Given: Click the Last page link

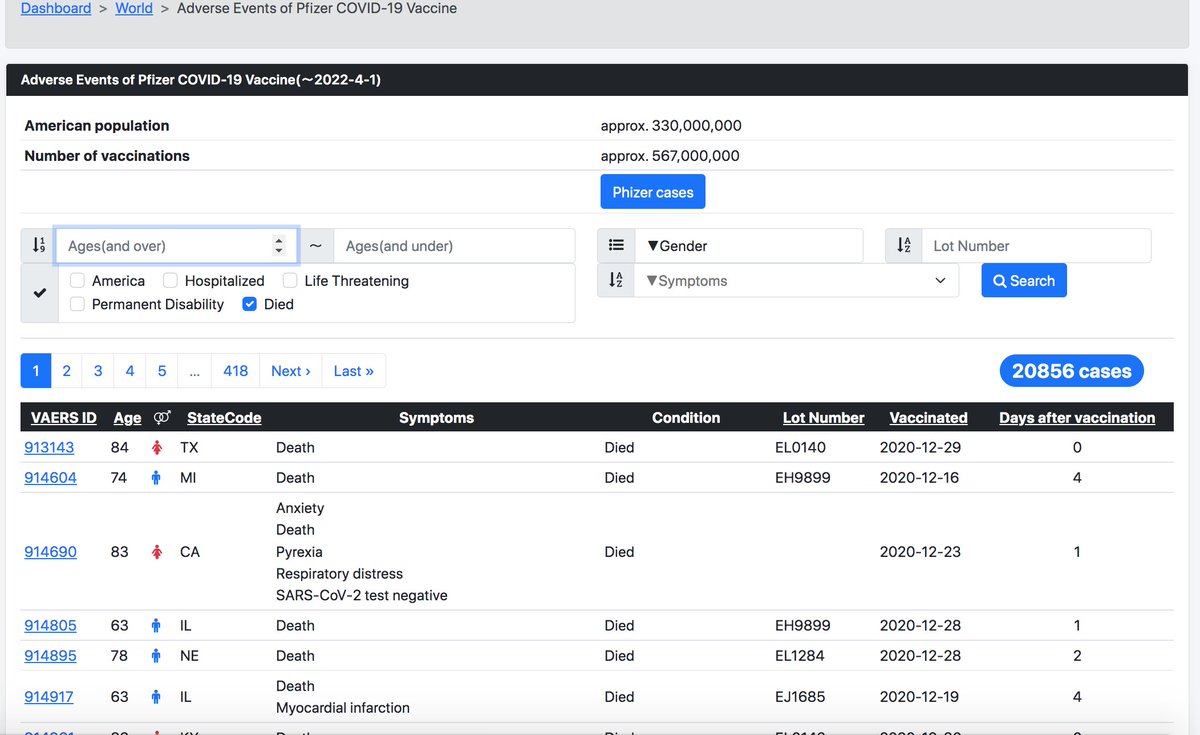Looking at the screenshot, I should (x=354, y=371).
